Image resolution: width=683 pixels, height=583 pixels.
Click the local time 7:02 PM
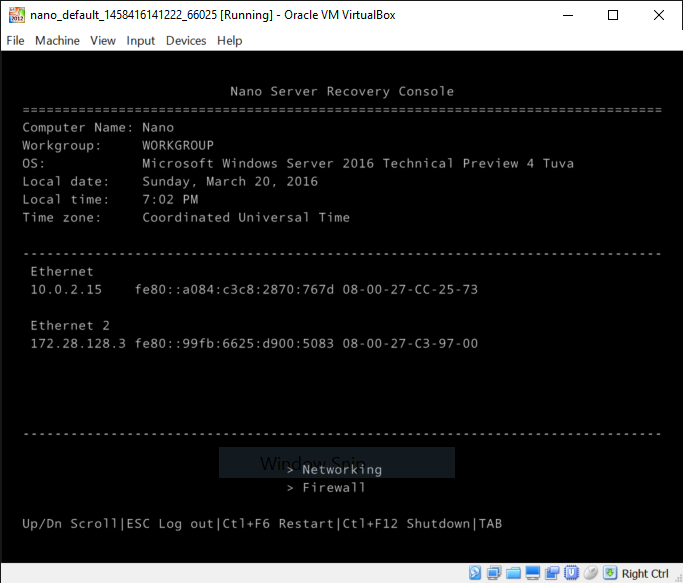[x=170, y=199]
